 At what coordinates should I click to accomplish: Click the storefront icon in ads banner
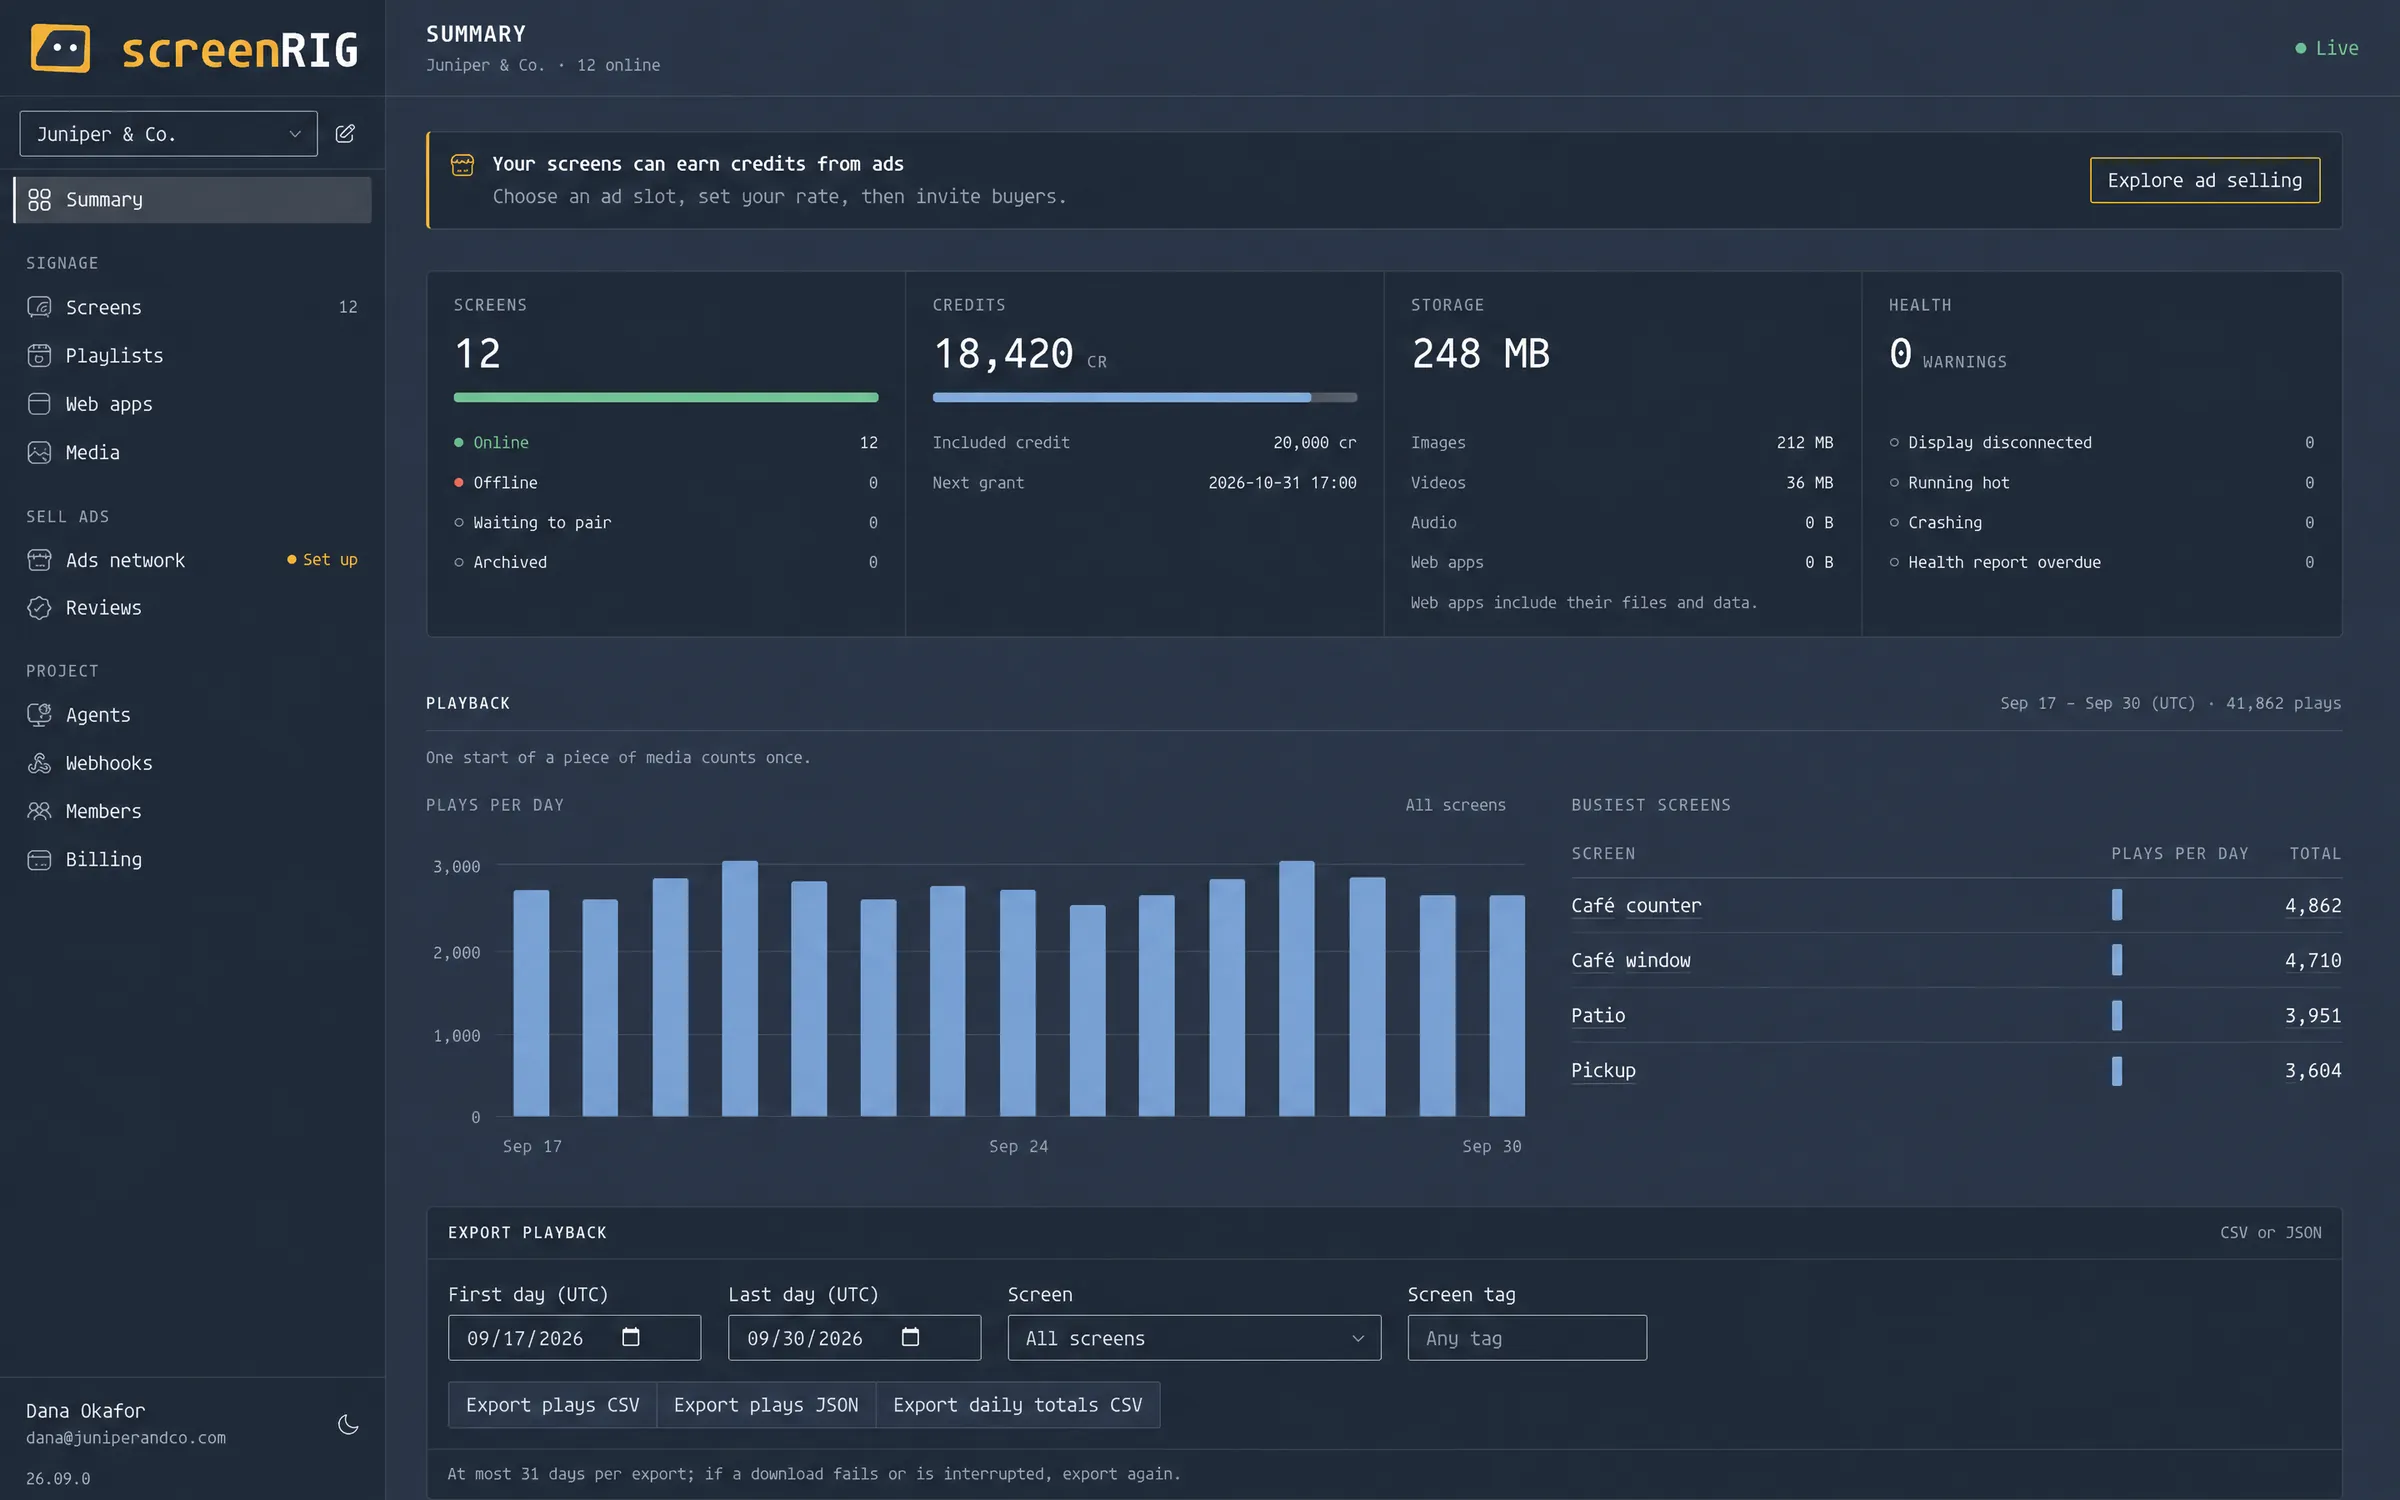click(x=462, y=165)
